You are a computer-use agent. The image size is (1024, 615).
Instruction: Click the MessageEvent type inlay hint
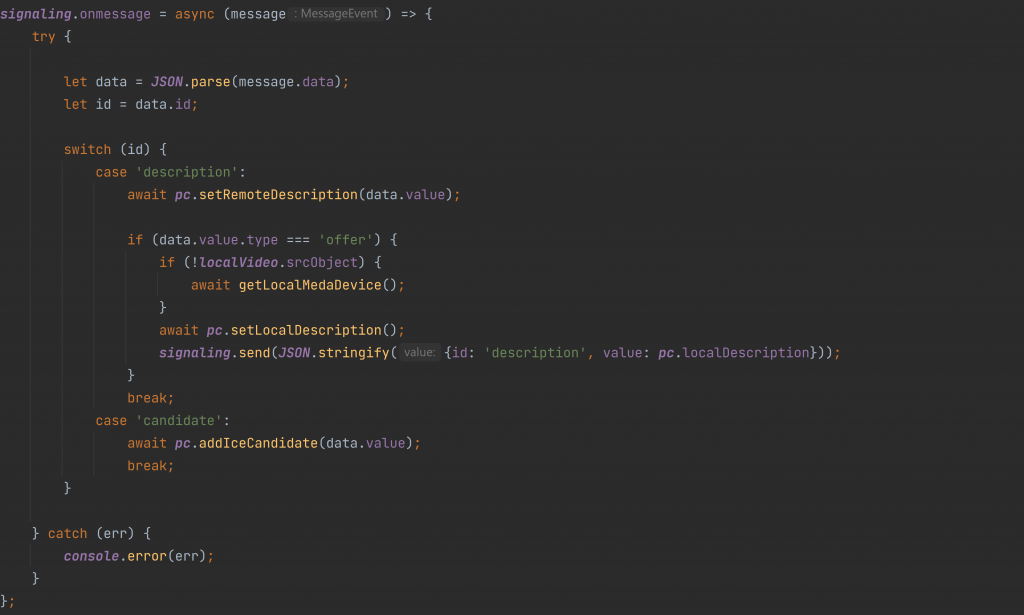point(336,14)
